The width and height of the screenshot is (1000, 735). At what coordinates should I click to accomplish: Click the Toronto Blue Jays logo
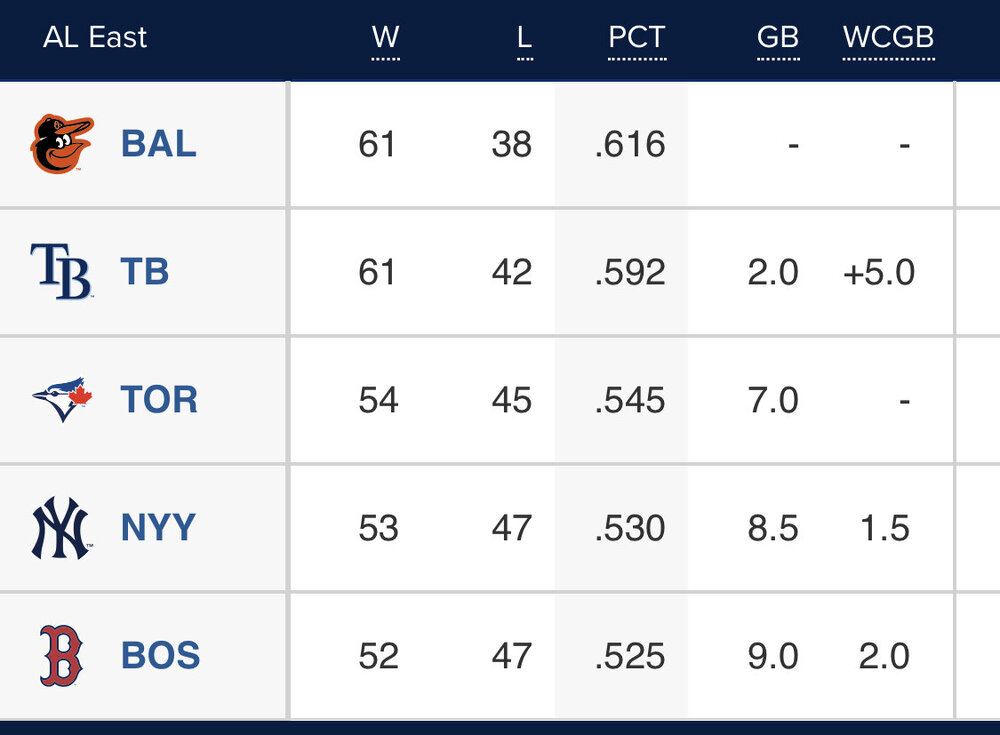point(62,400)
